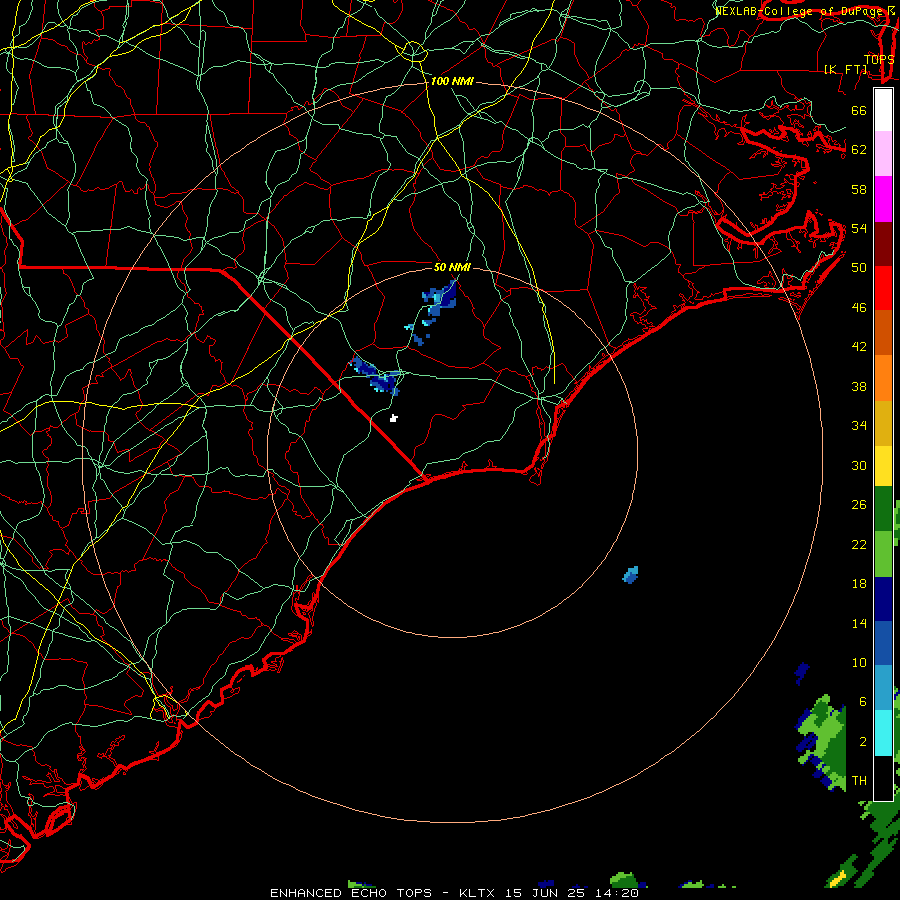900x900 pixels.
Task: Click the "38" scale value
Action: 859,386
